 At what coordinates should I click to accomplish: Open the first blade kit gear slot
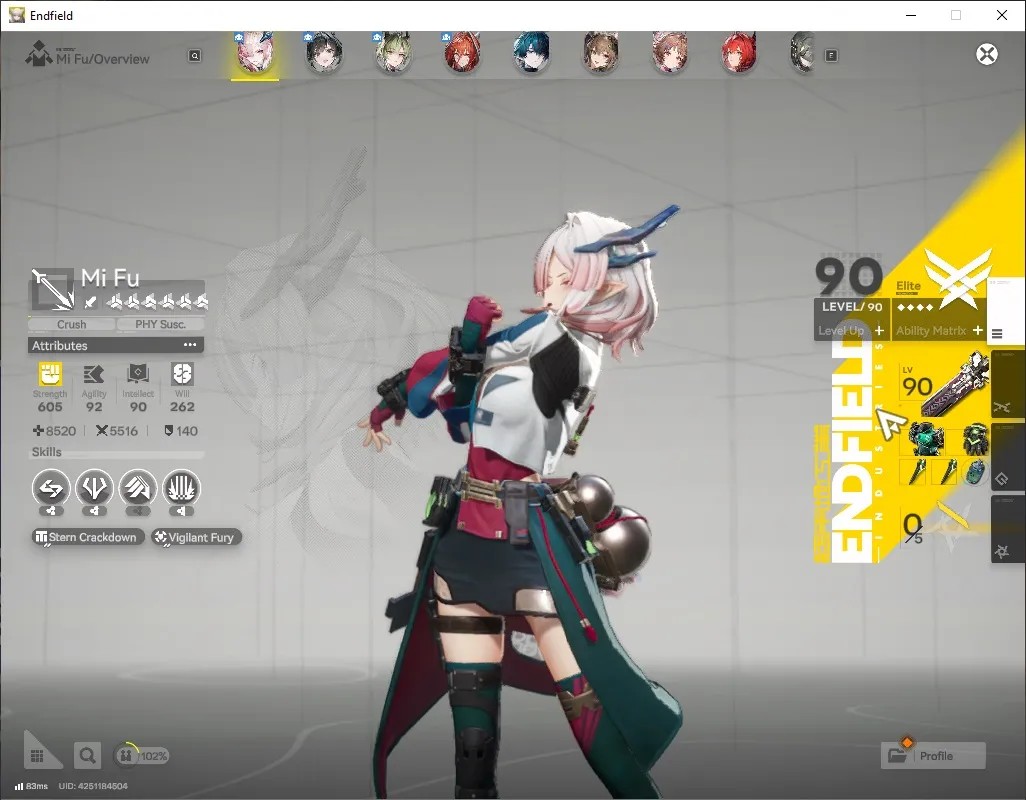pyautogui.click(x=915, y=472)
